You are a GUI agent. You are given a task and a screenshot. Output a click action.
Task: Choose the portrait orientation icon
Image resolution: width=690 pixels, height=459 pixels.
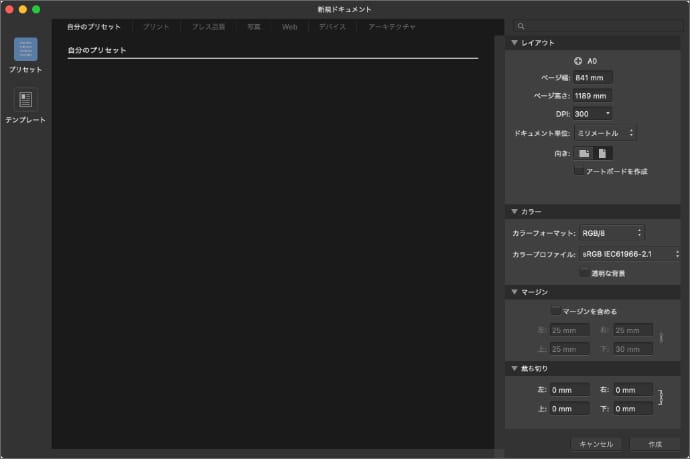click(x=602, y=153)
